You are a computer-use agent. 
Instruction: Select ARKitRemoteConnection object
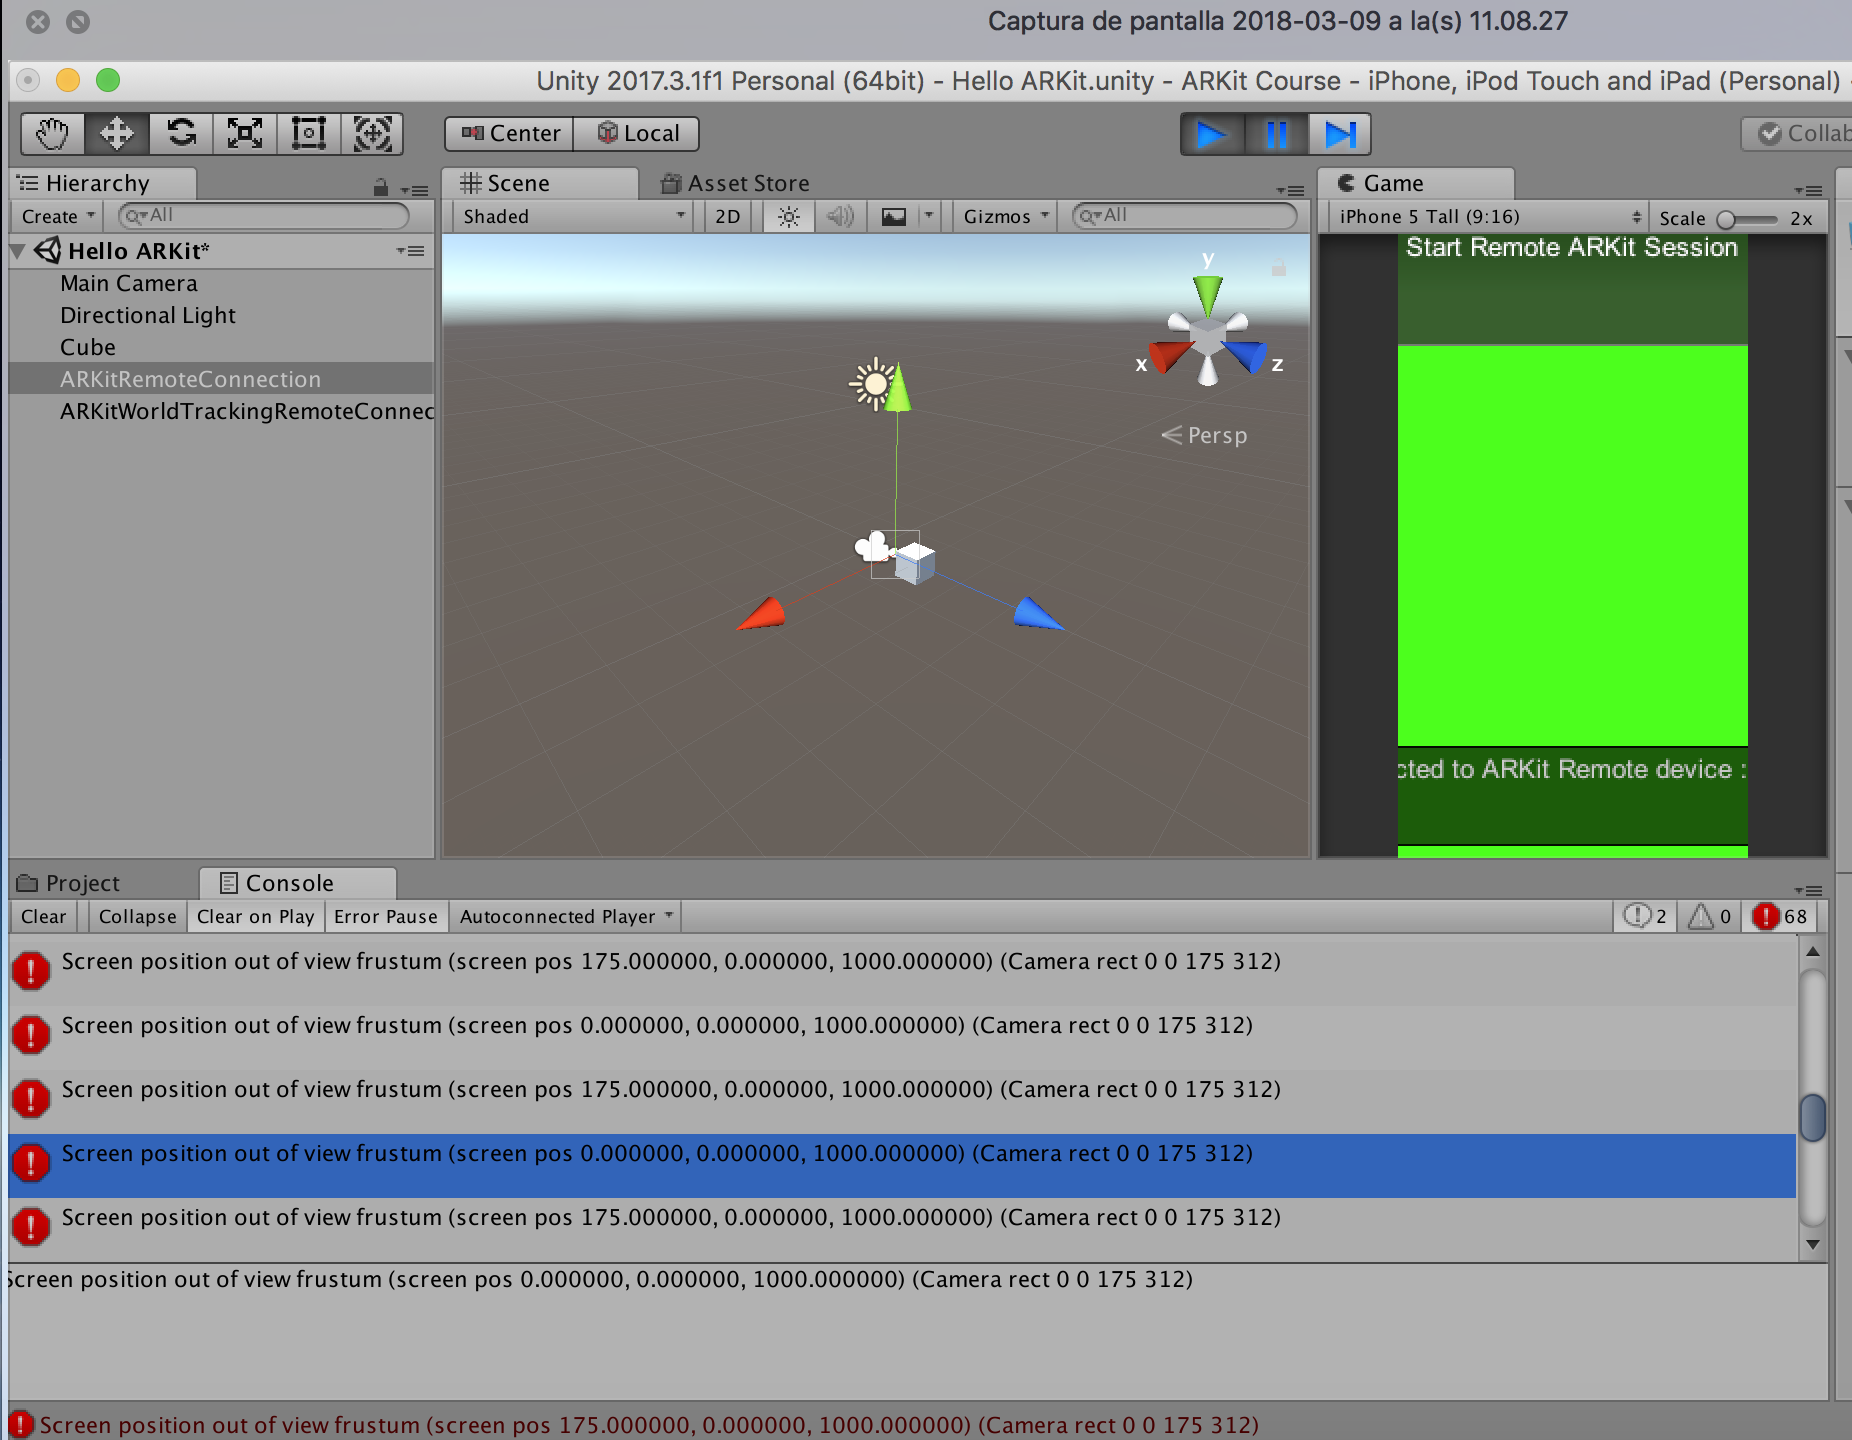pyautogui.click(x=221, y=380)
